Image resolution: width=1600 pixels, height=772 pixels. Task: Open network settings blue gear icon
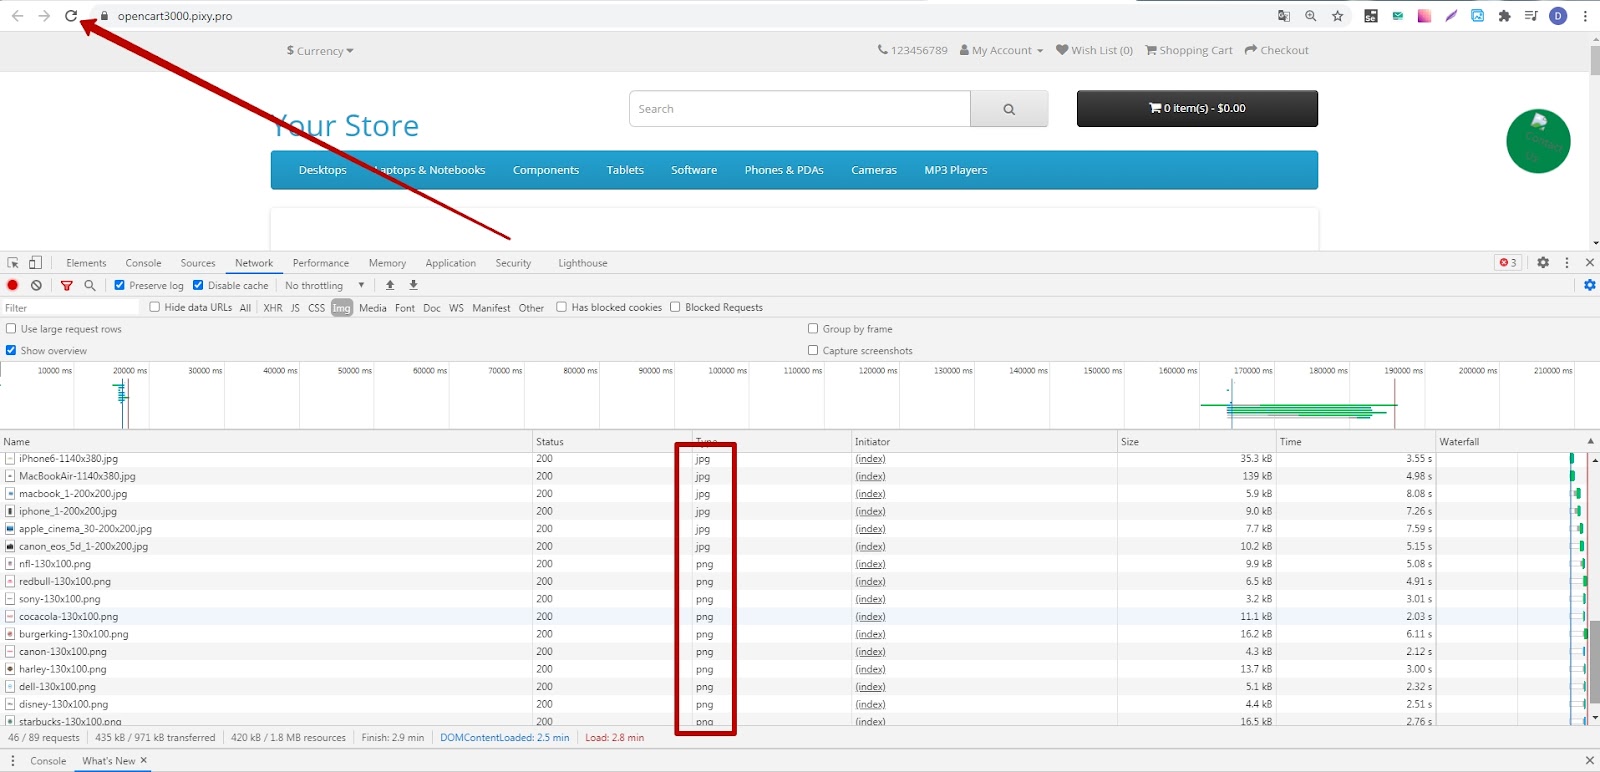pyautogui.click(x=1590, y=285)
